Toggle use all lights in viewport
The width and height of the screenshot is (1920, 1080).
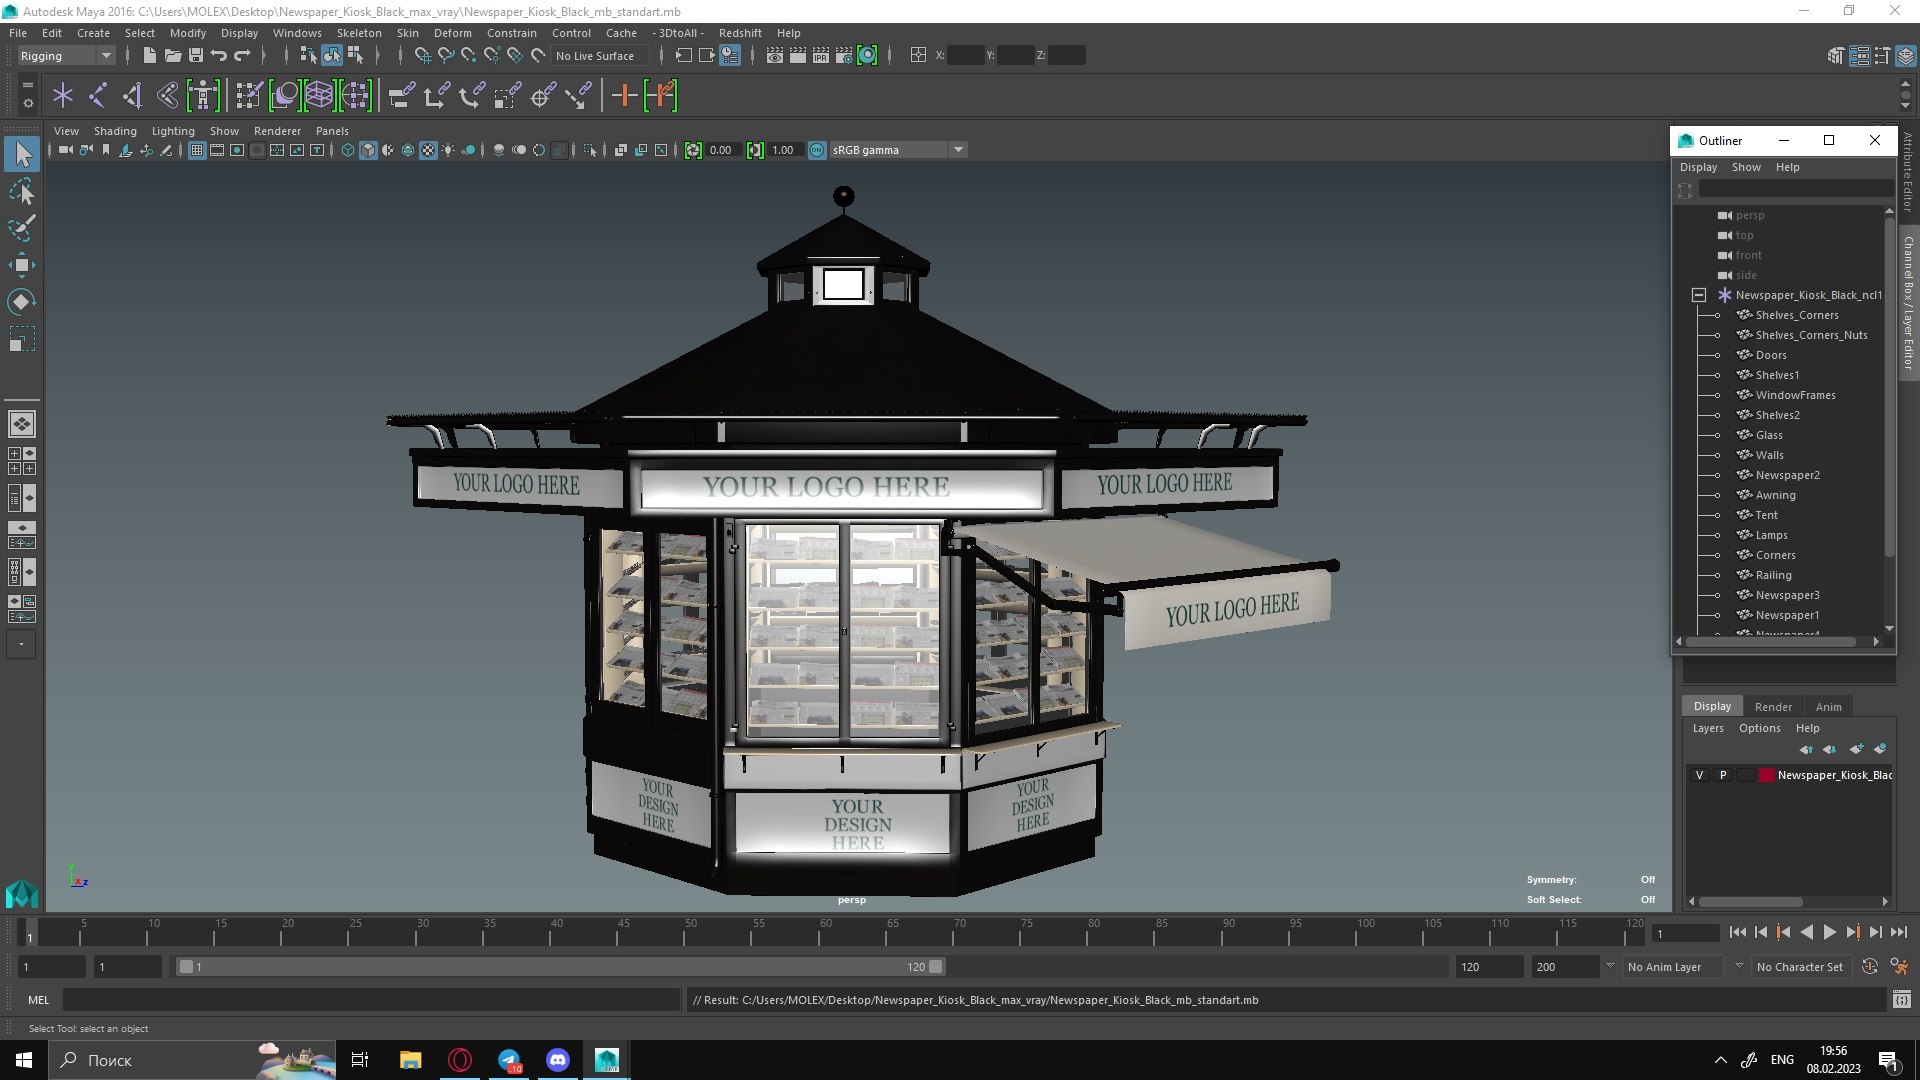point(448,150)
